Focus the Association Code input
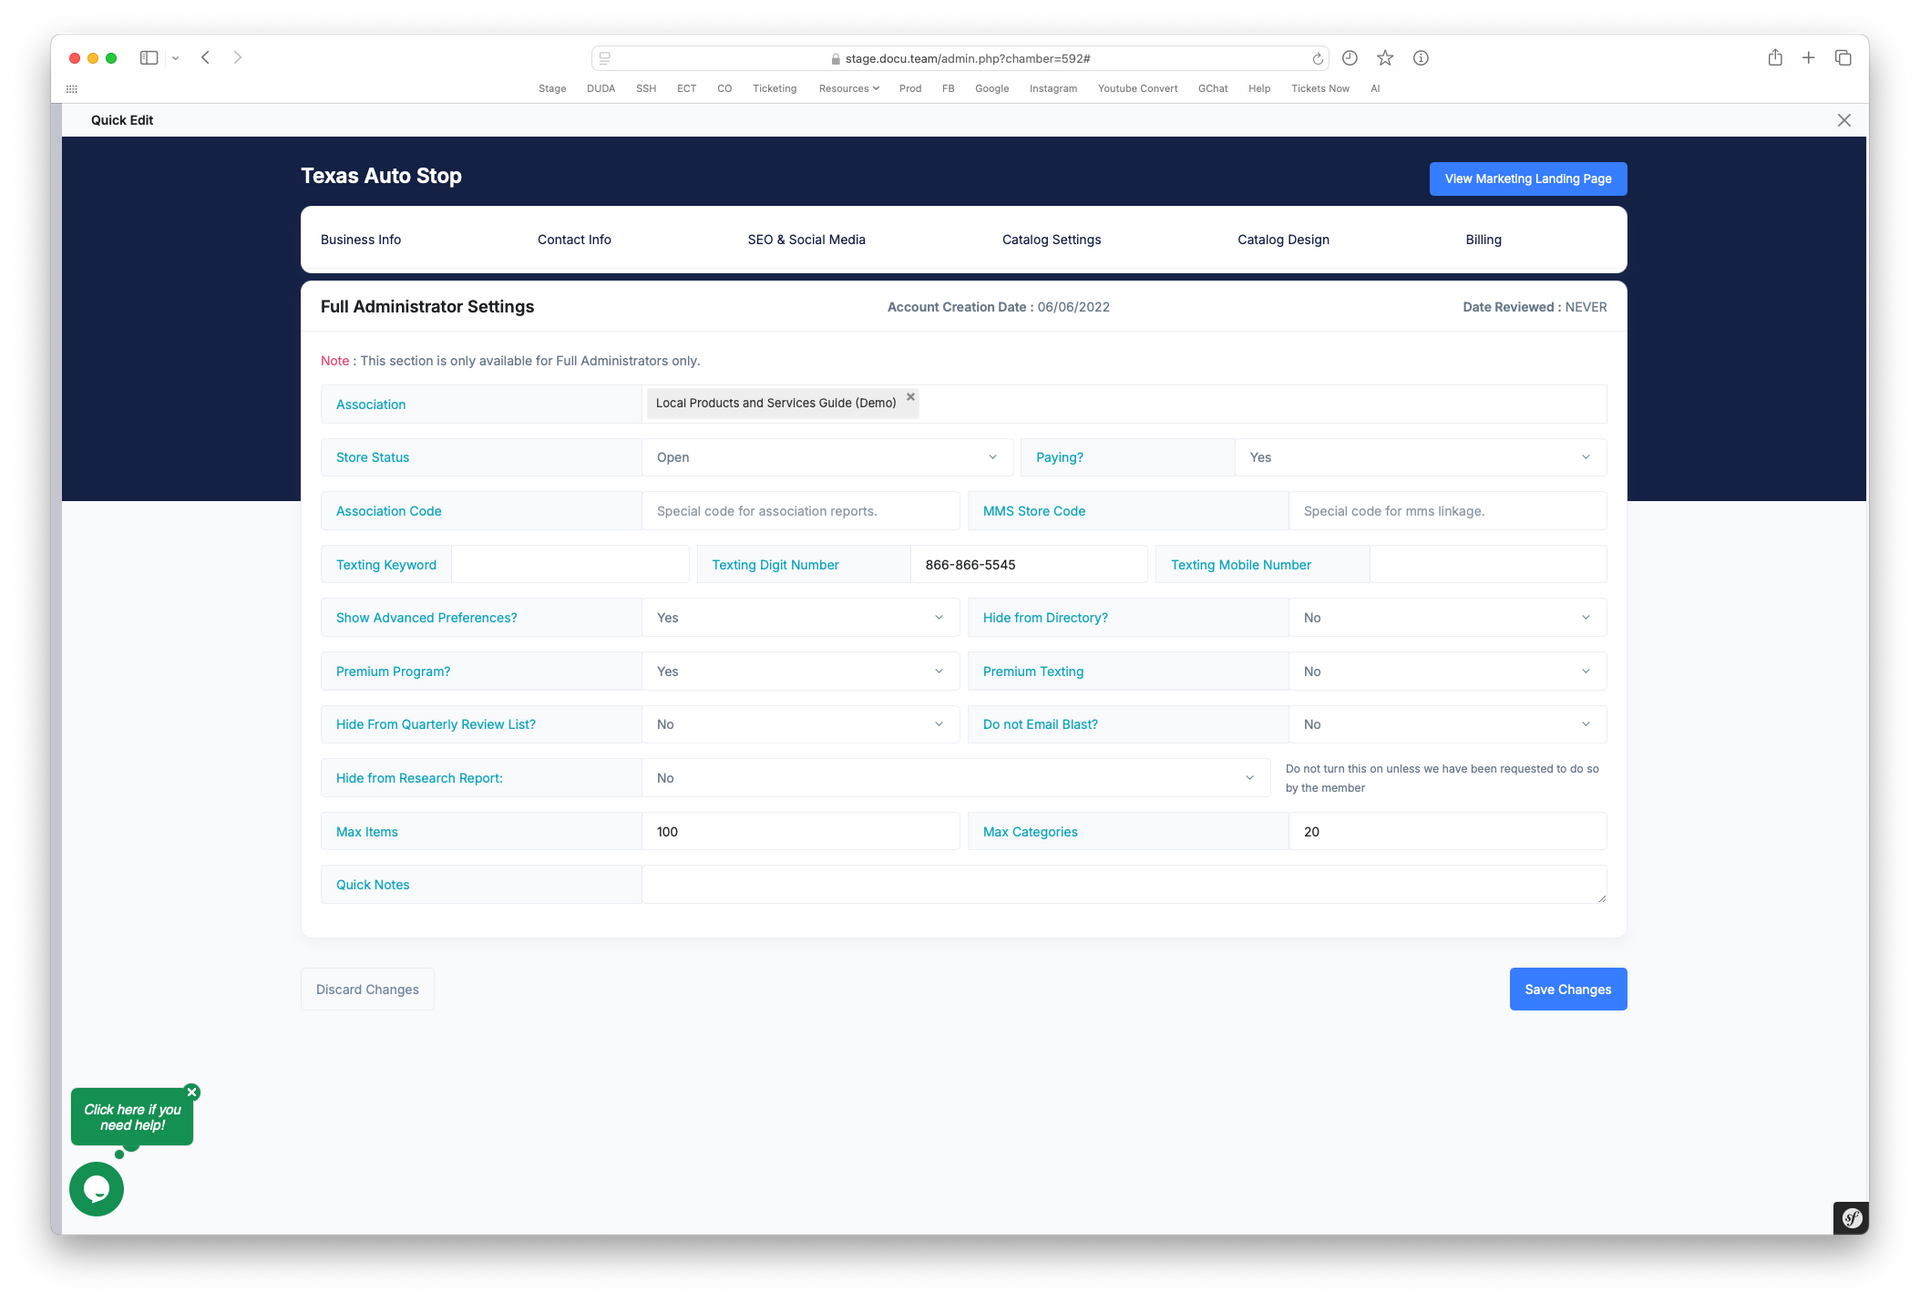Screen dimensions: 1920x1302 [x=800, y=511]
